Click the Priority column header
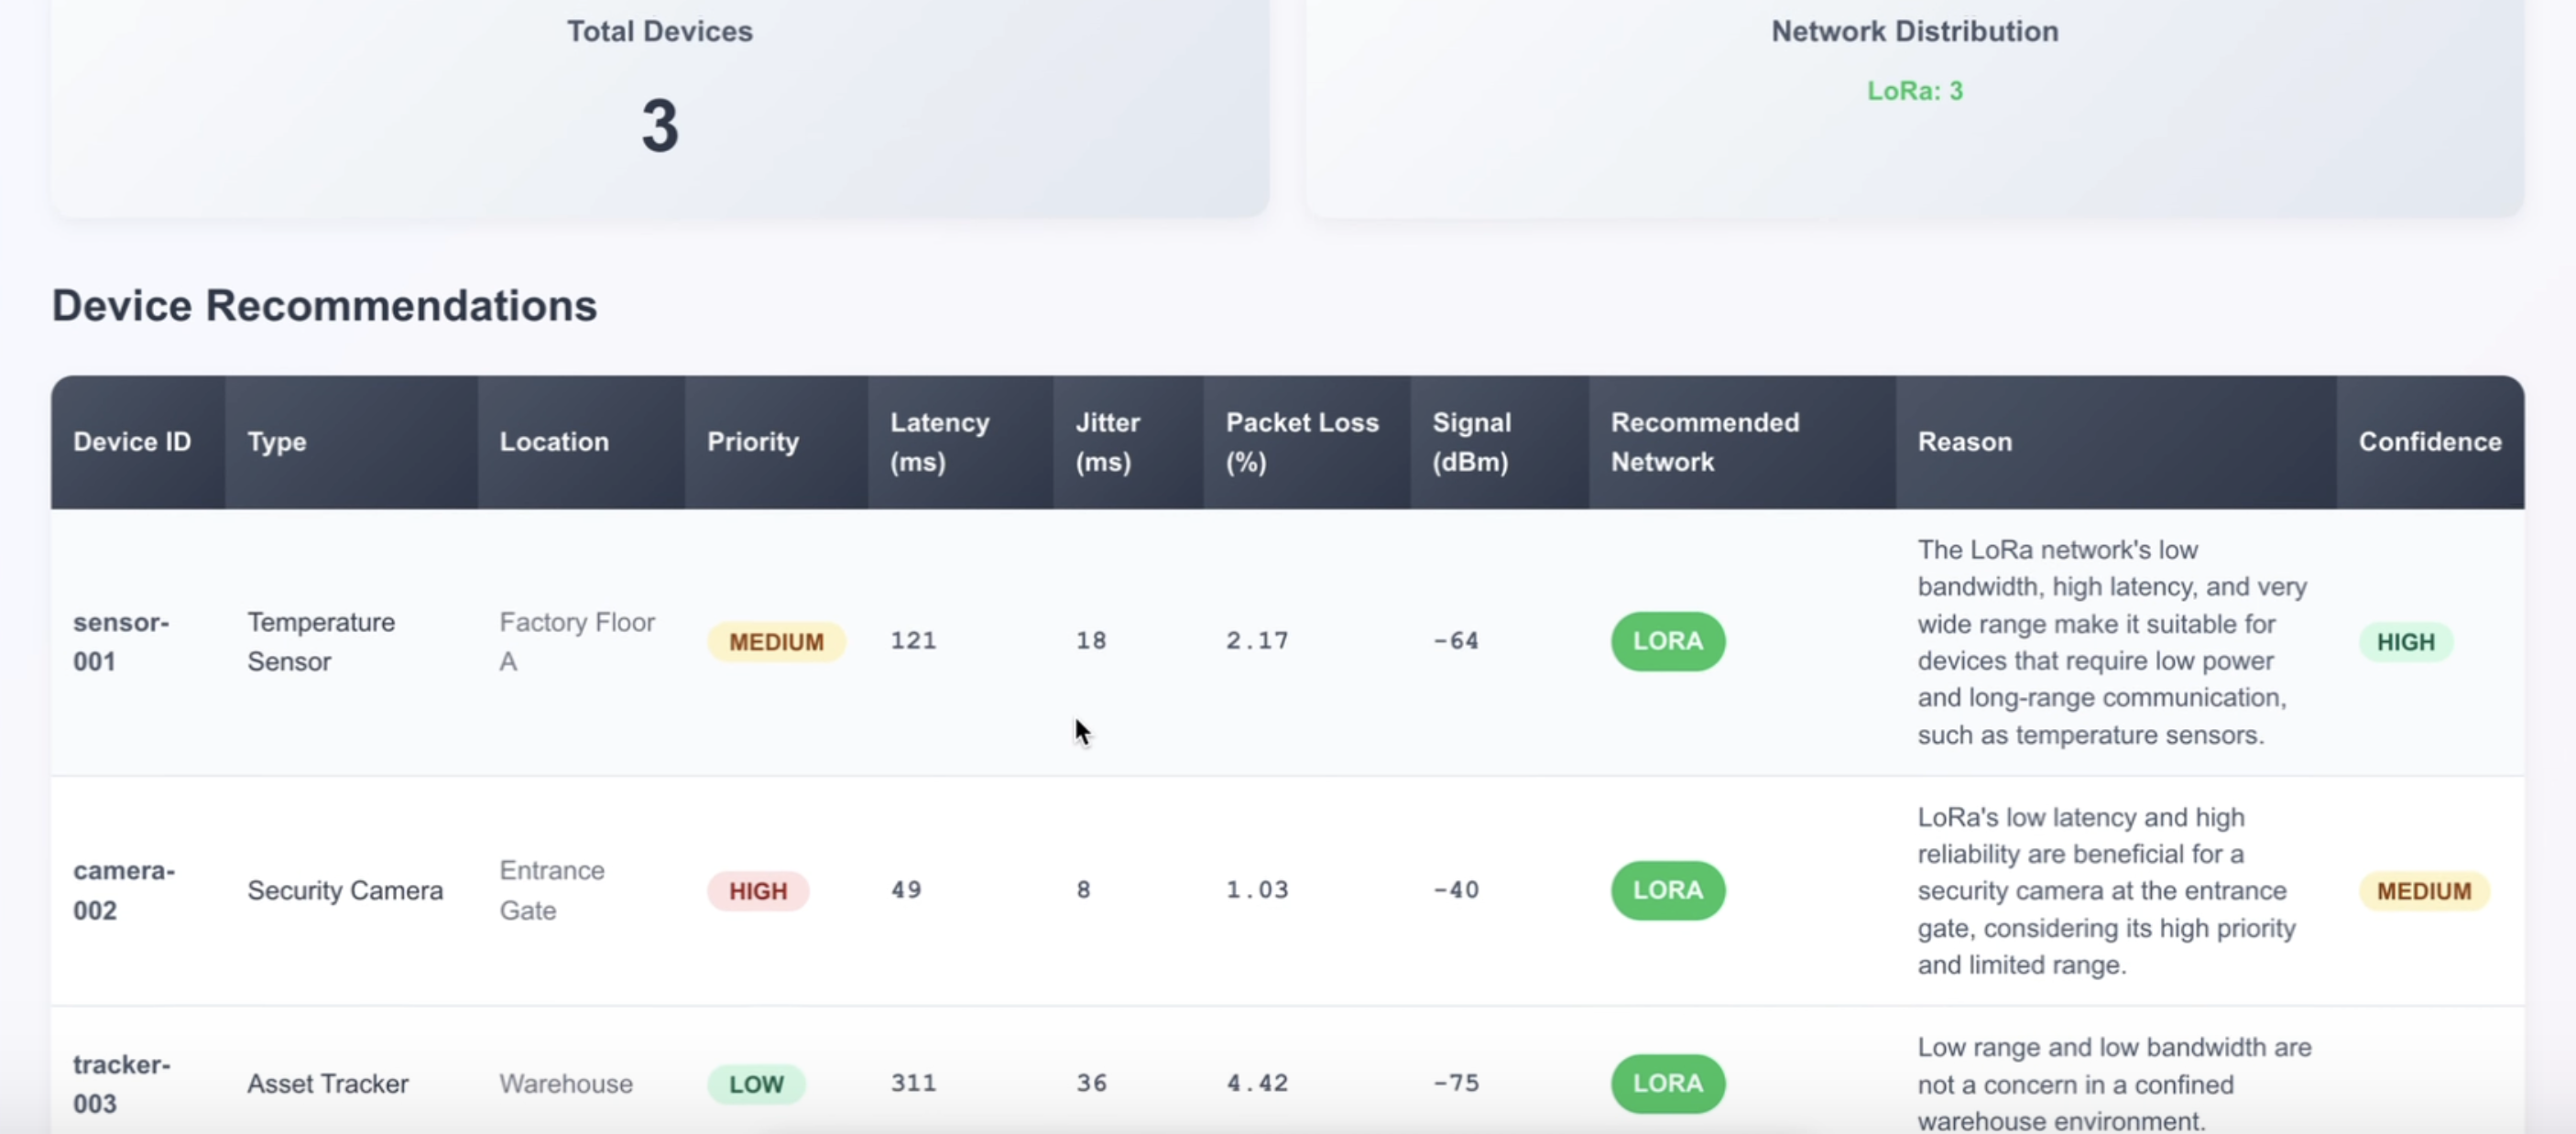The image size is (2576, 1134). tap(752, 442)
